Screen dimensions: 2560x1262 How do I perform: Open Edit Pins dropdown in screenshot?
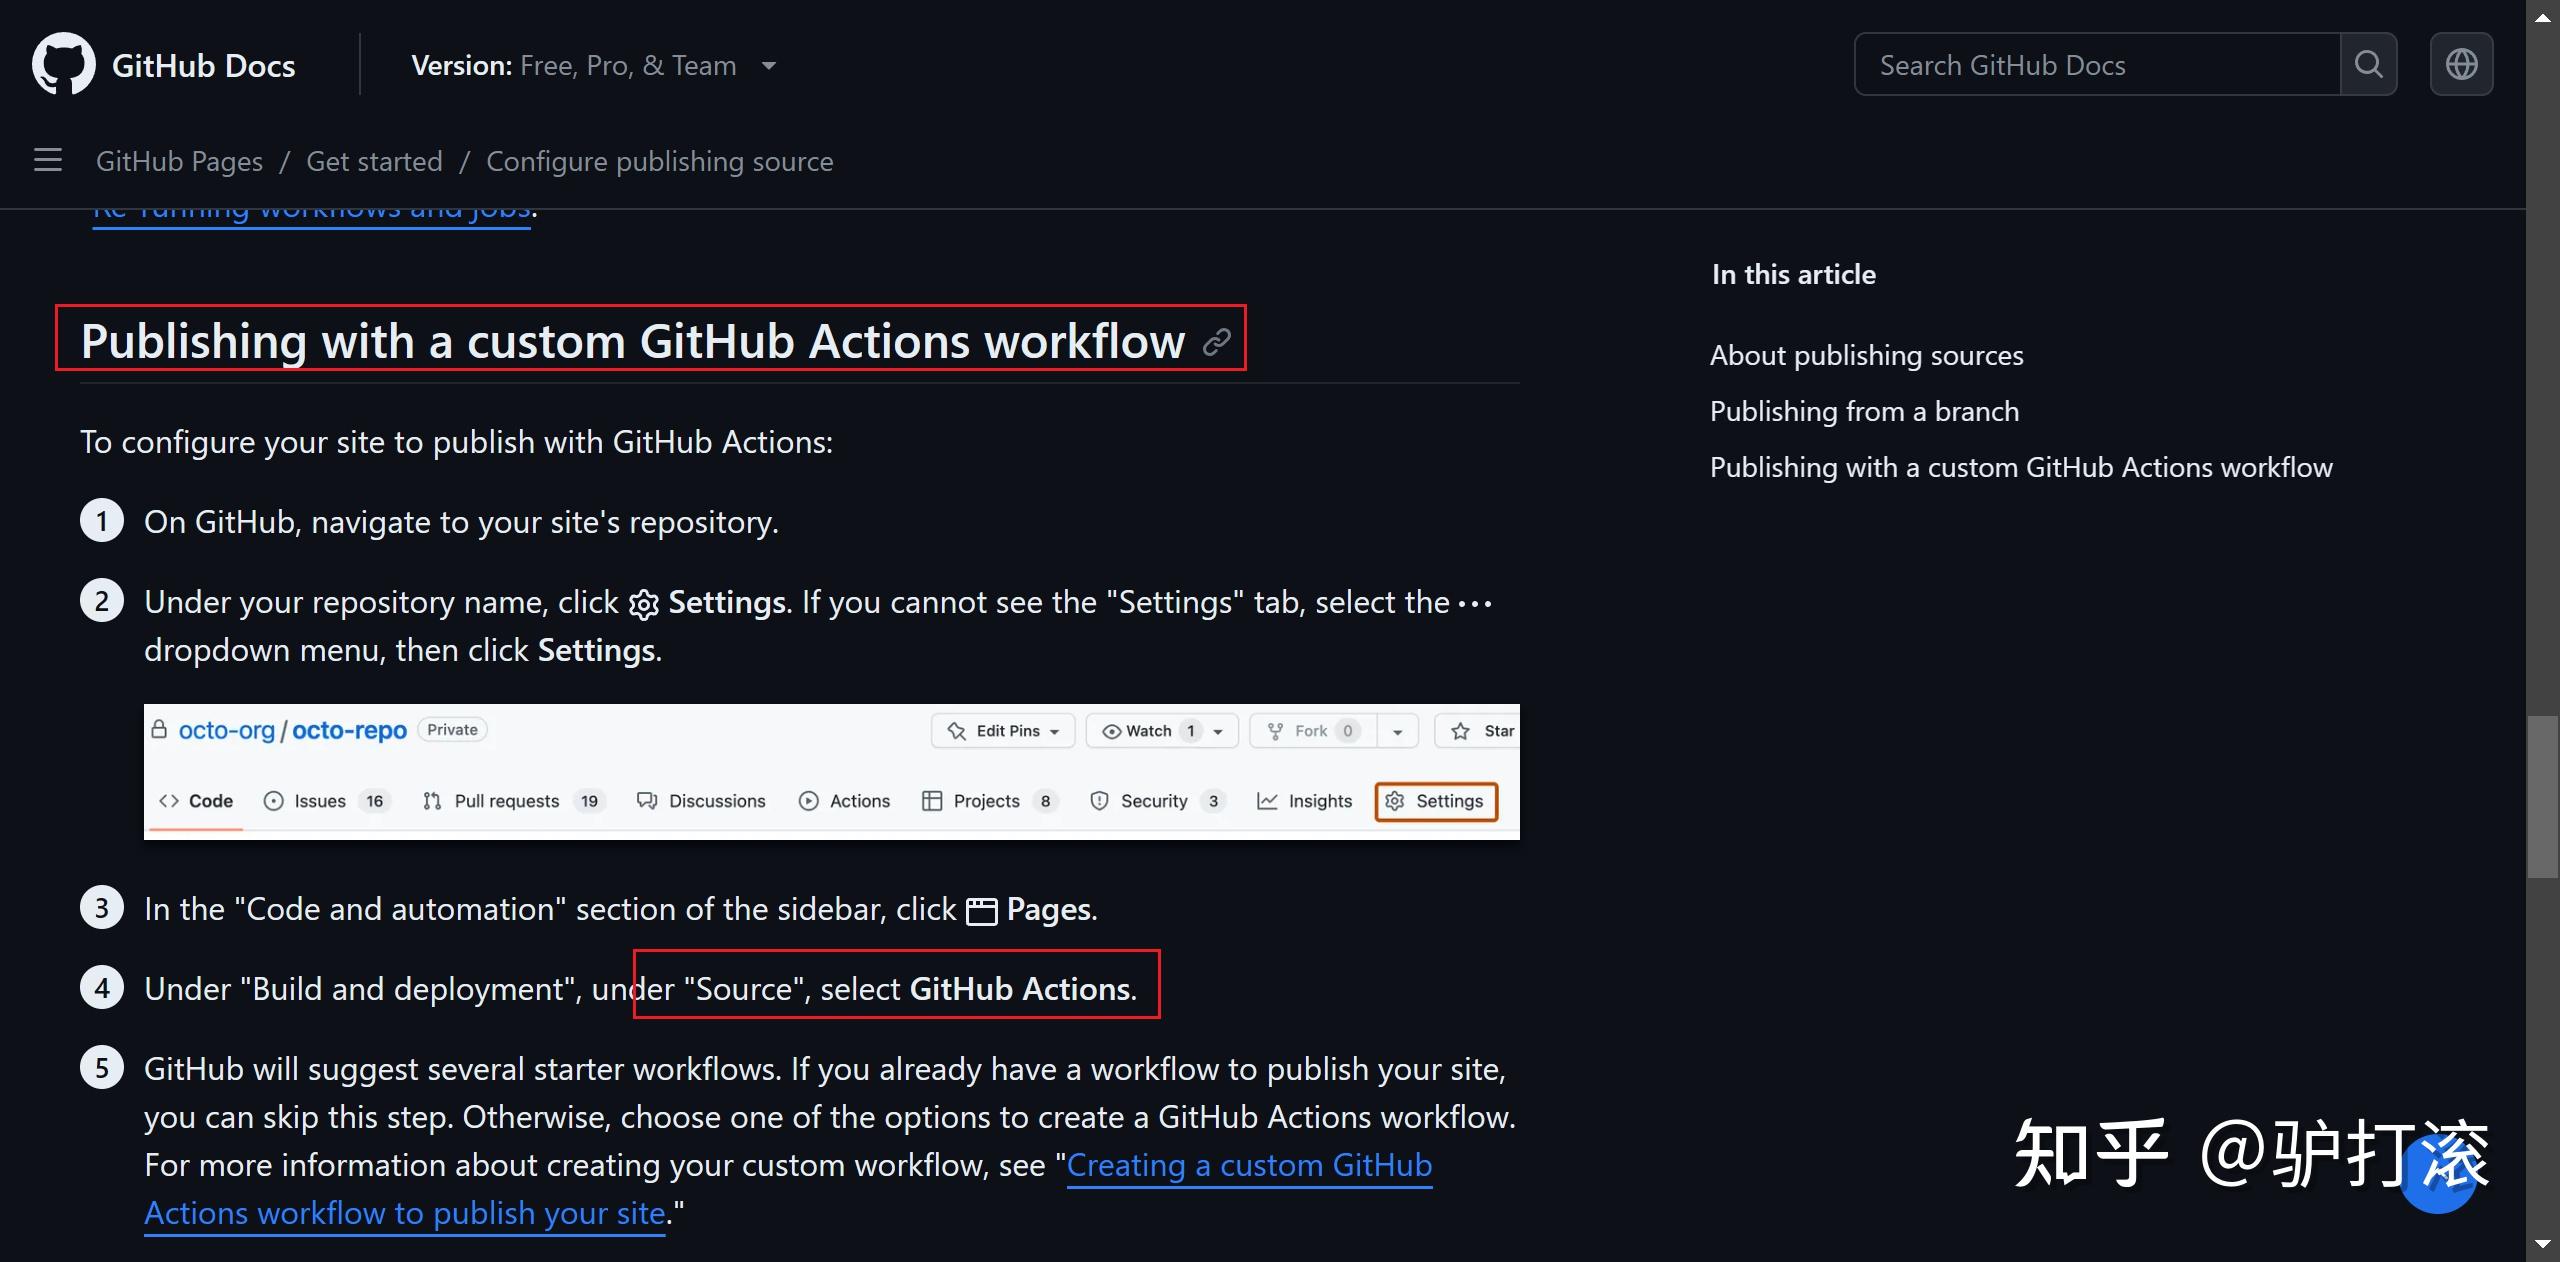(x=1003, y=731)
